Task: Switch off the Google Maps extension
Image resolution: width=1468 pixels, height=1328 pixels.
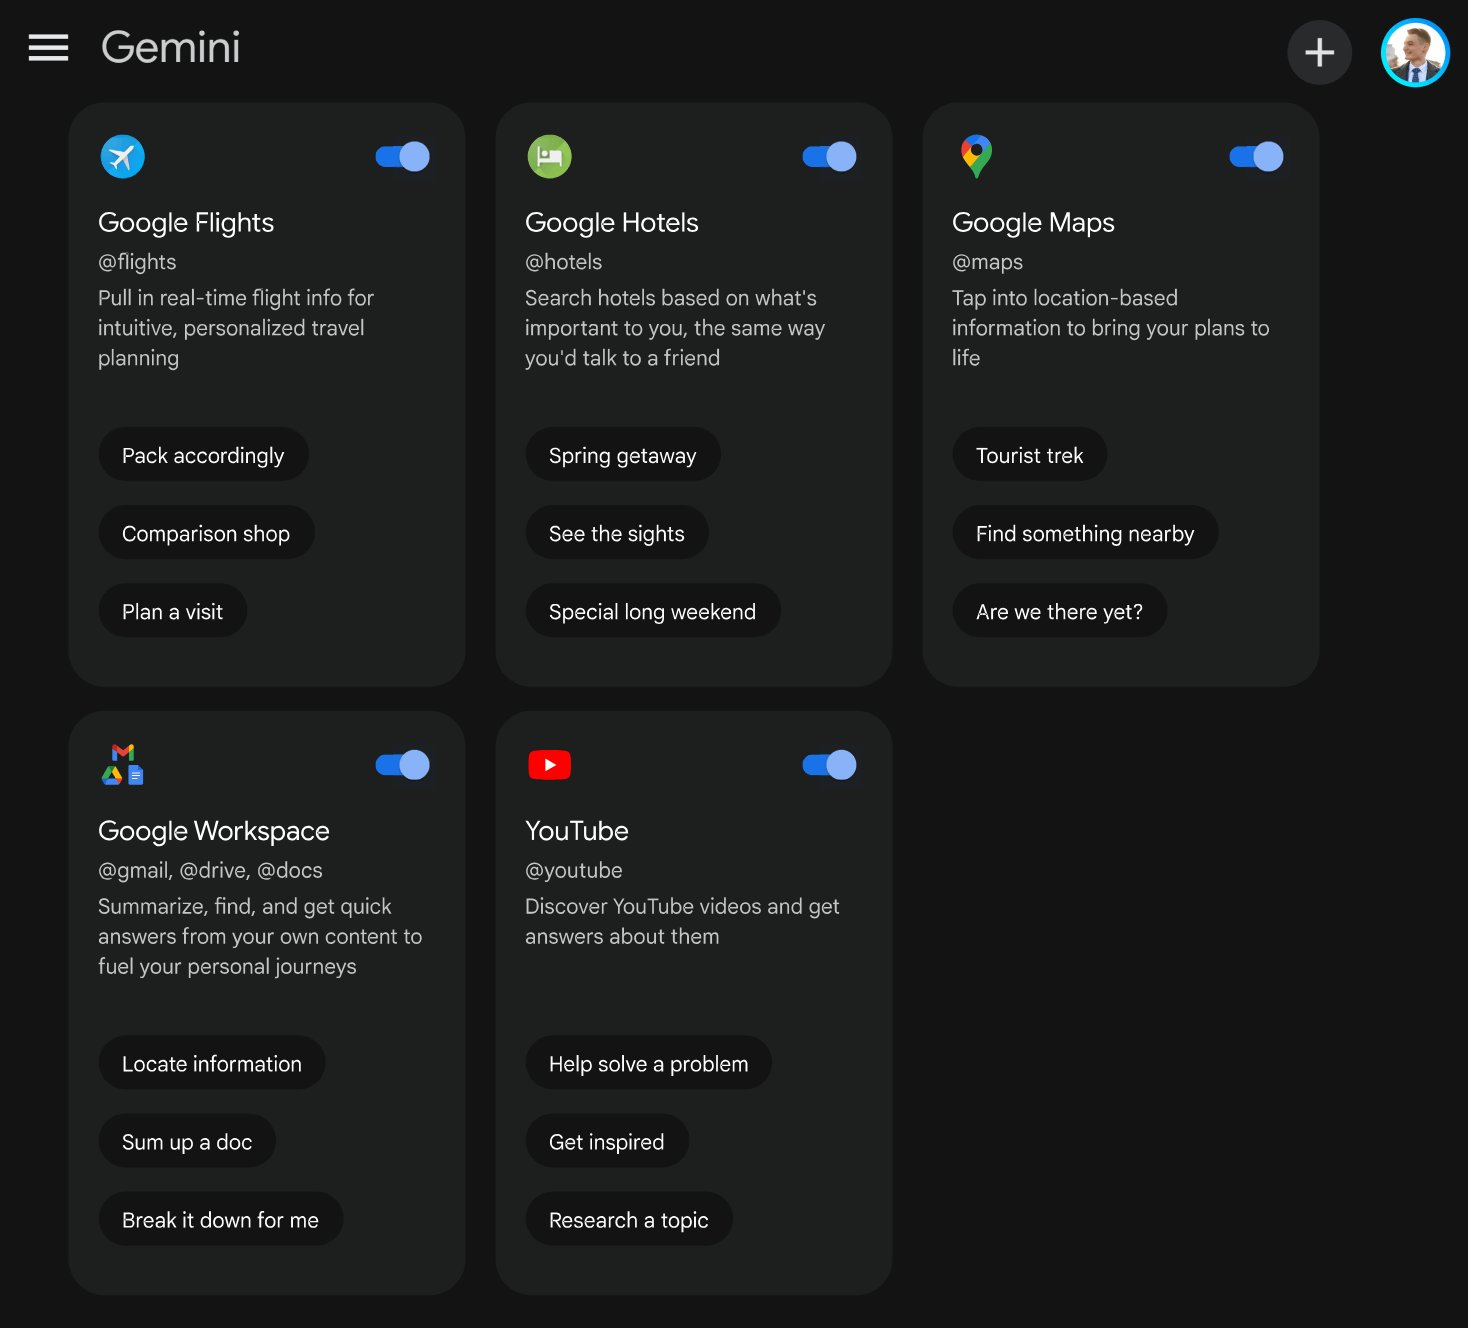Action: pos(1256,157)
